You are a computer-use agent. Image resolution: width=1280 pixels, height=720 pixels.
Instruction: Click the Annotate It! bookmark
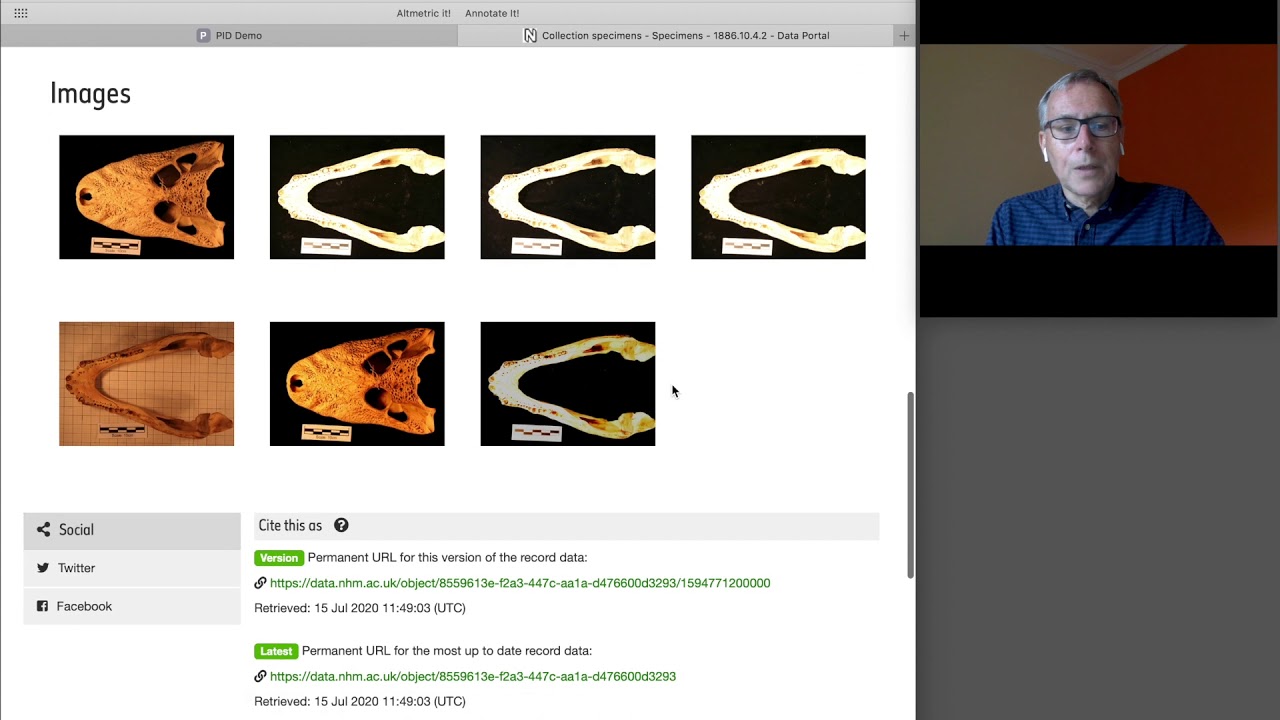[492, 13]
